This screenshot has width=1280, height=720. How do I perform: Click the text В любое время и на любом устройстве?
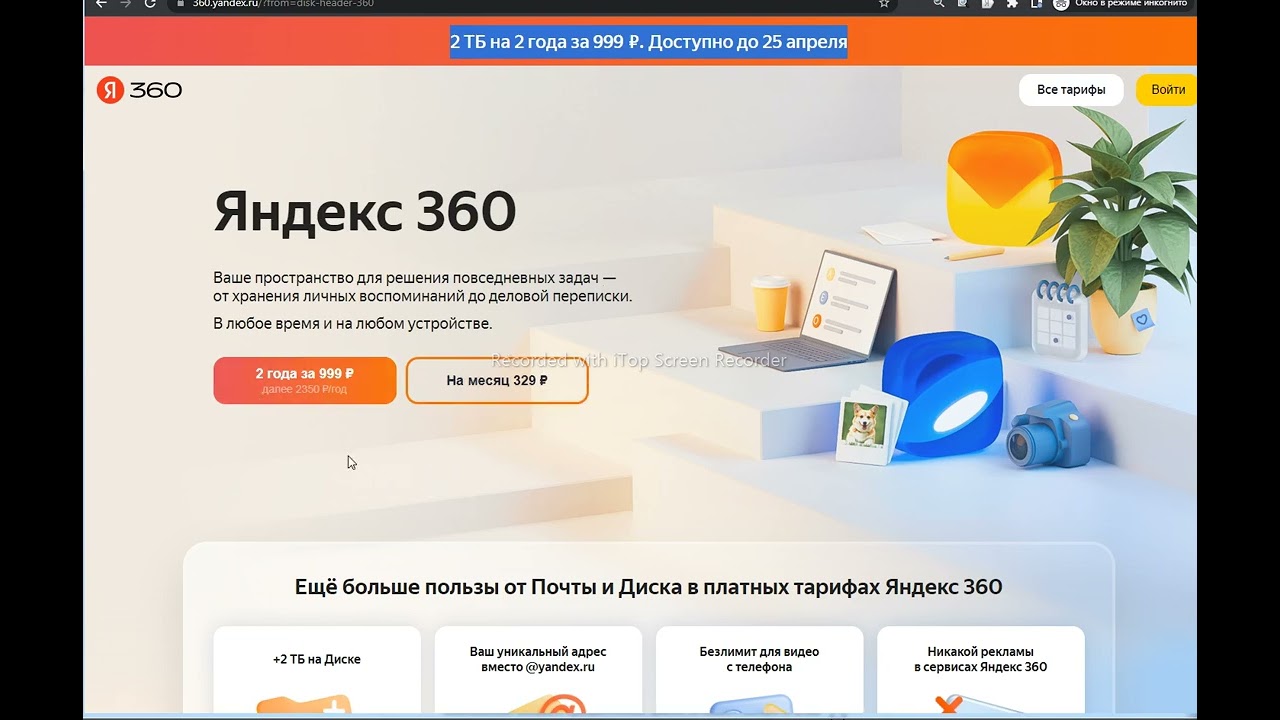353,324
